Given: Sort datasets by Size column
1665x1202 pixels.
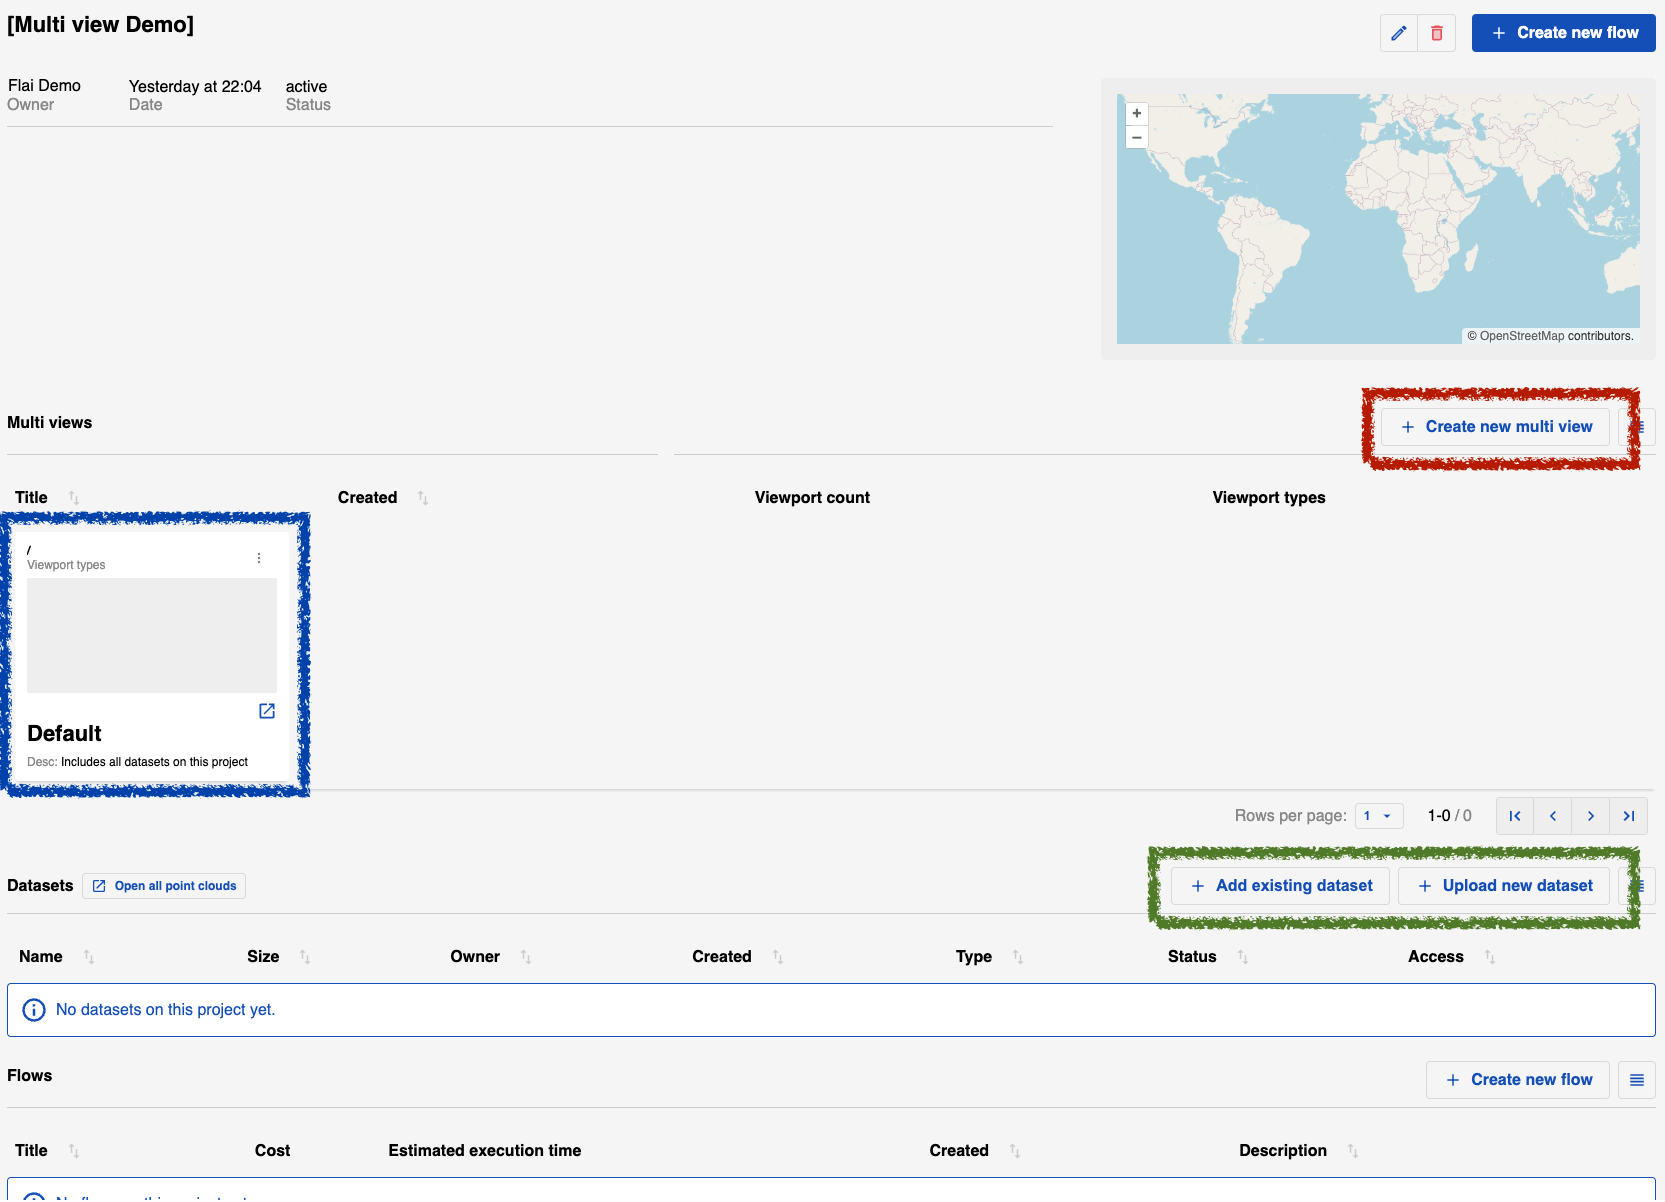Looking at the screenshot, I should click(305, 957).
